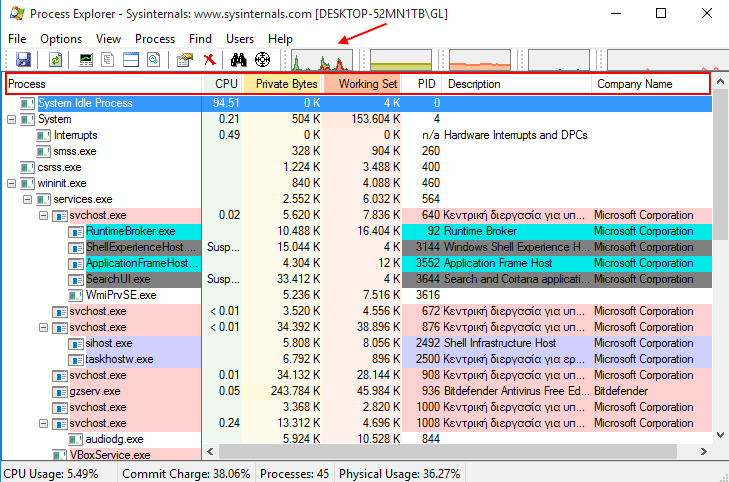Select the ApplicationFrameHost process row
The width and height of the screenshot is (729, 482).
click(358, 264)
